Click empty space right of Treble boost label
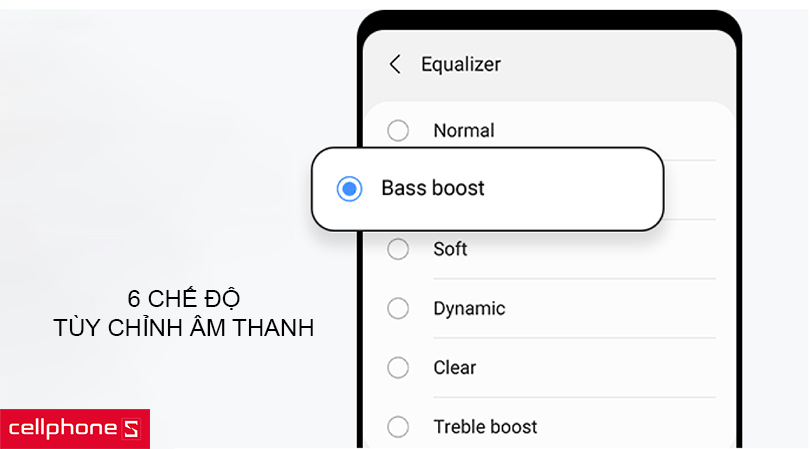The width and height of the screenshot is (810, 449). (x=630, y=427)
